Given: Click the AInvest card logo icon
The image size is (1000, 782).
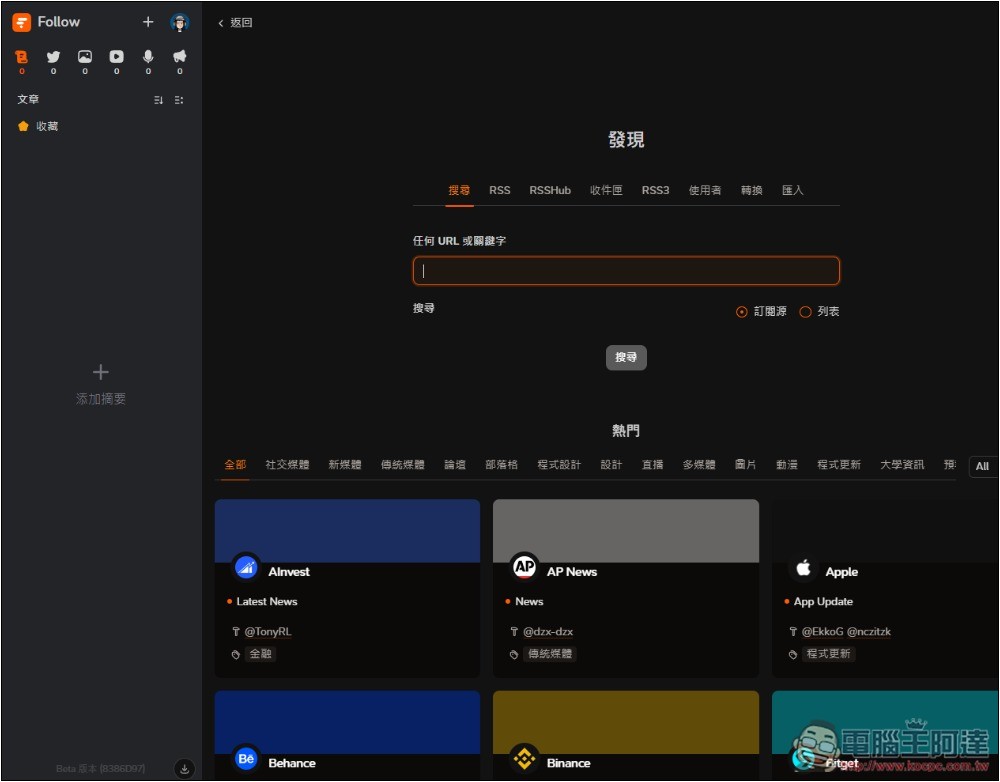Looking at the screenshot, I should point(246,567).
